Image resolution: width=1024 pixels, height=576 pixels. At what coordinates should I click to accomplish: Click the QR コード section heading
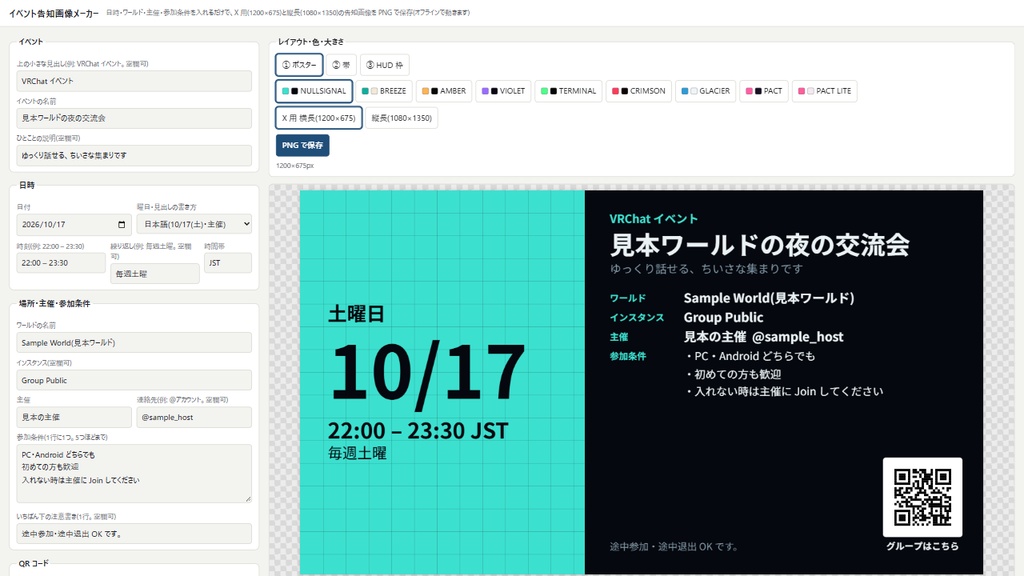point(33,564)
